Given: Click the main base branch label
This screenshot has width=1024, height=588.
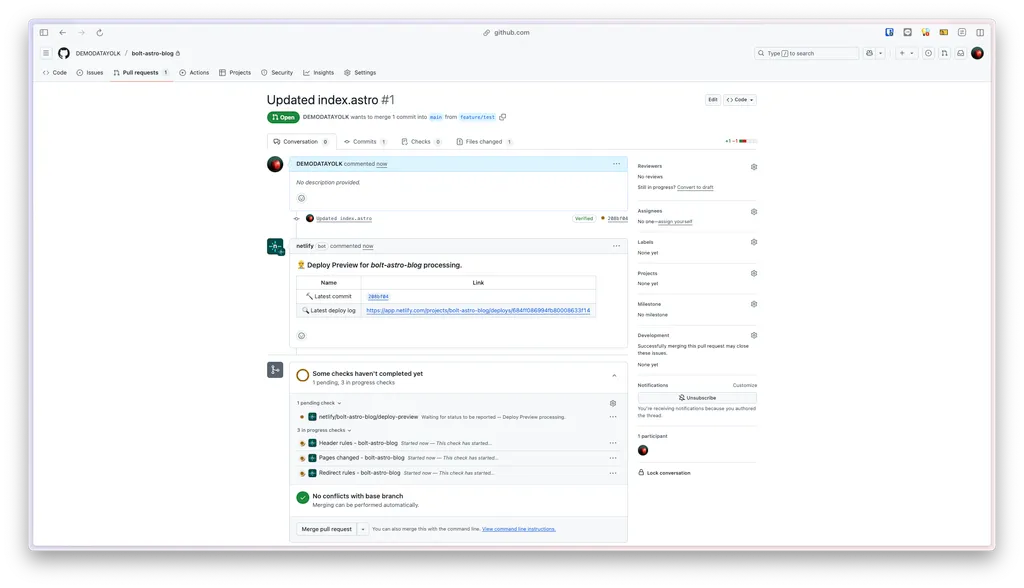Looking at the screenshot, I should [x=436, y=117].
